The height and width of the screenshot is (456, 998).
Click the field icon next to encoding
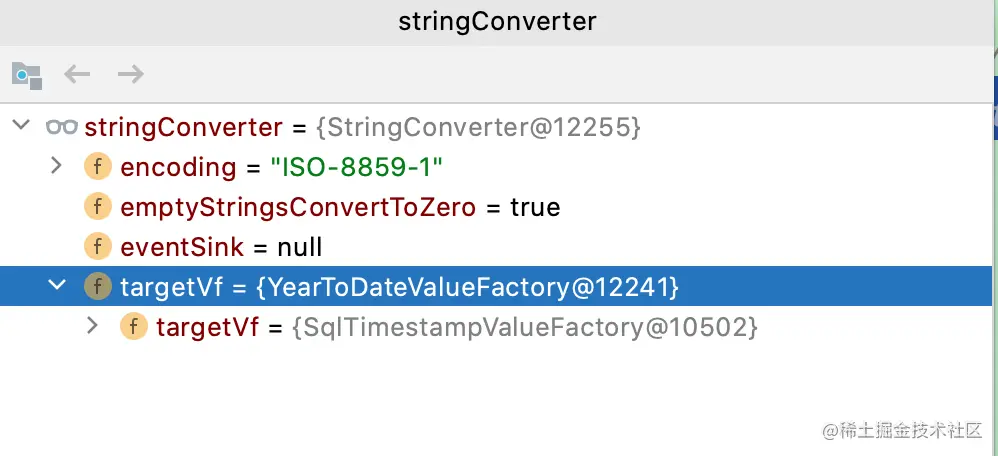(97, 167)
